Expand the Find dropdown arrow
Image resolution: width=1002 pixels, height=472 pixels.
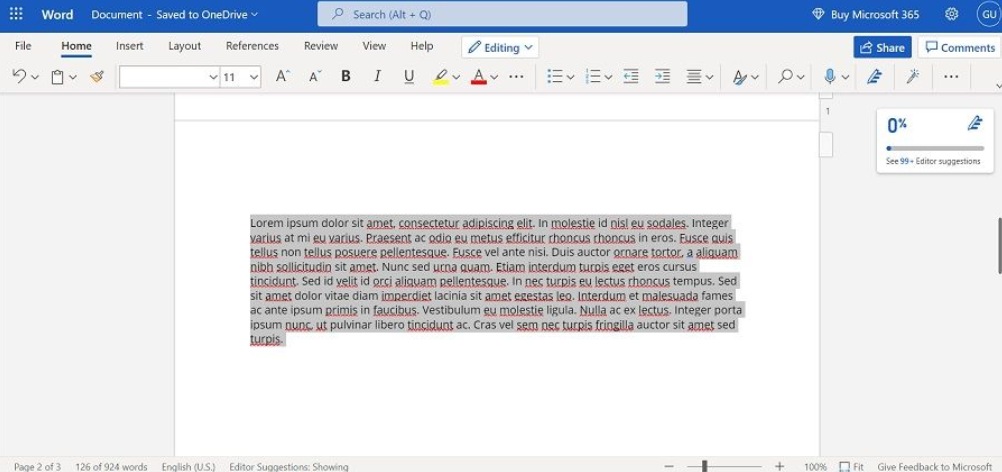click(801, 77)
